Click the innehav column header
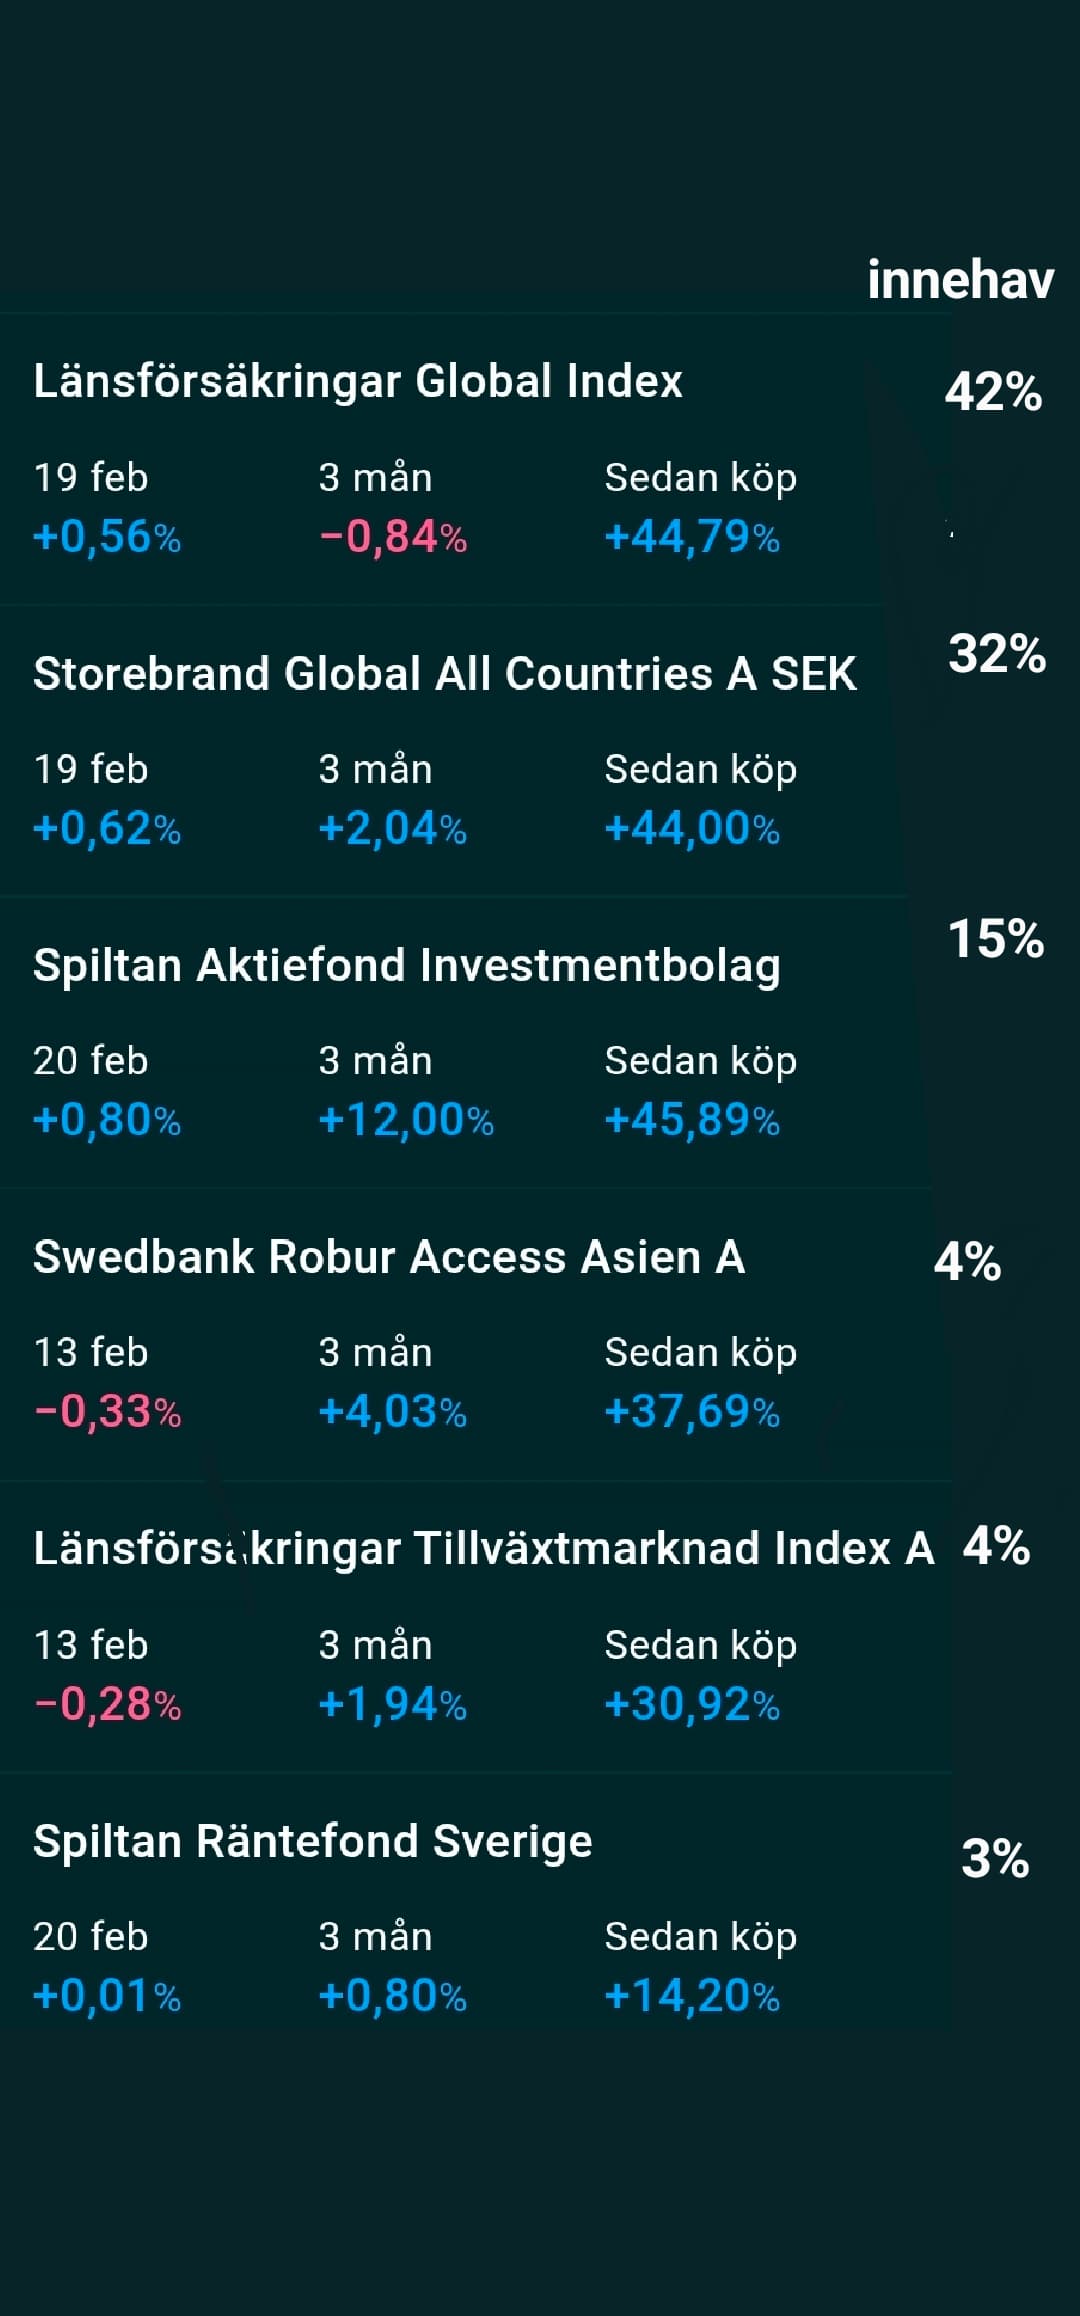 pyautogui.click(x=960, y=280)
